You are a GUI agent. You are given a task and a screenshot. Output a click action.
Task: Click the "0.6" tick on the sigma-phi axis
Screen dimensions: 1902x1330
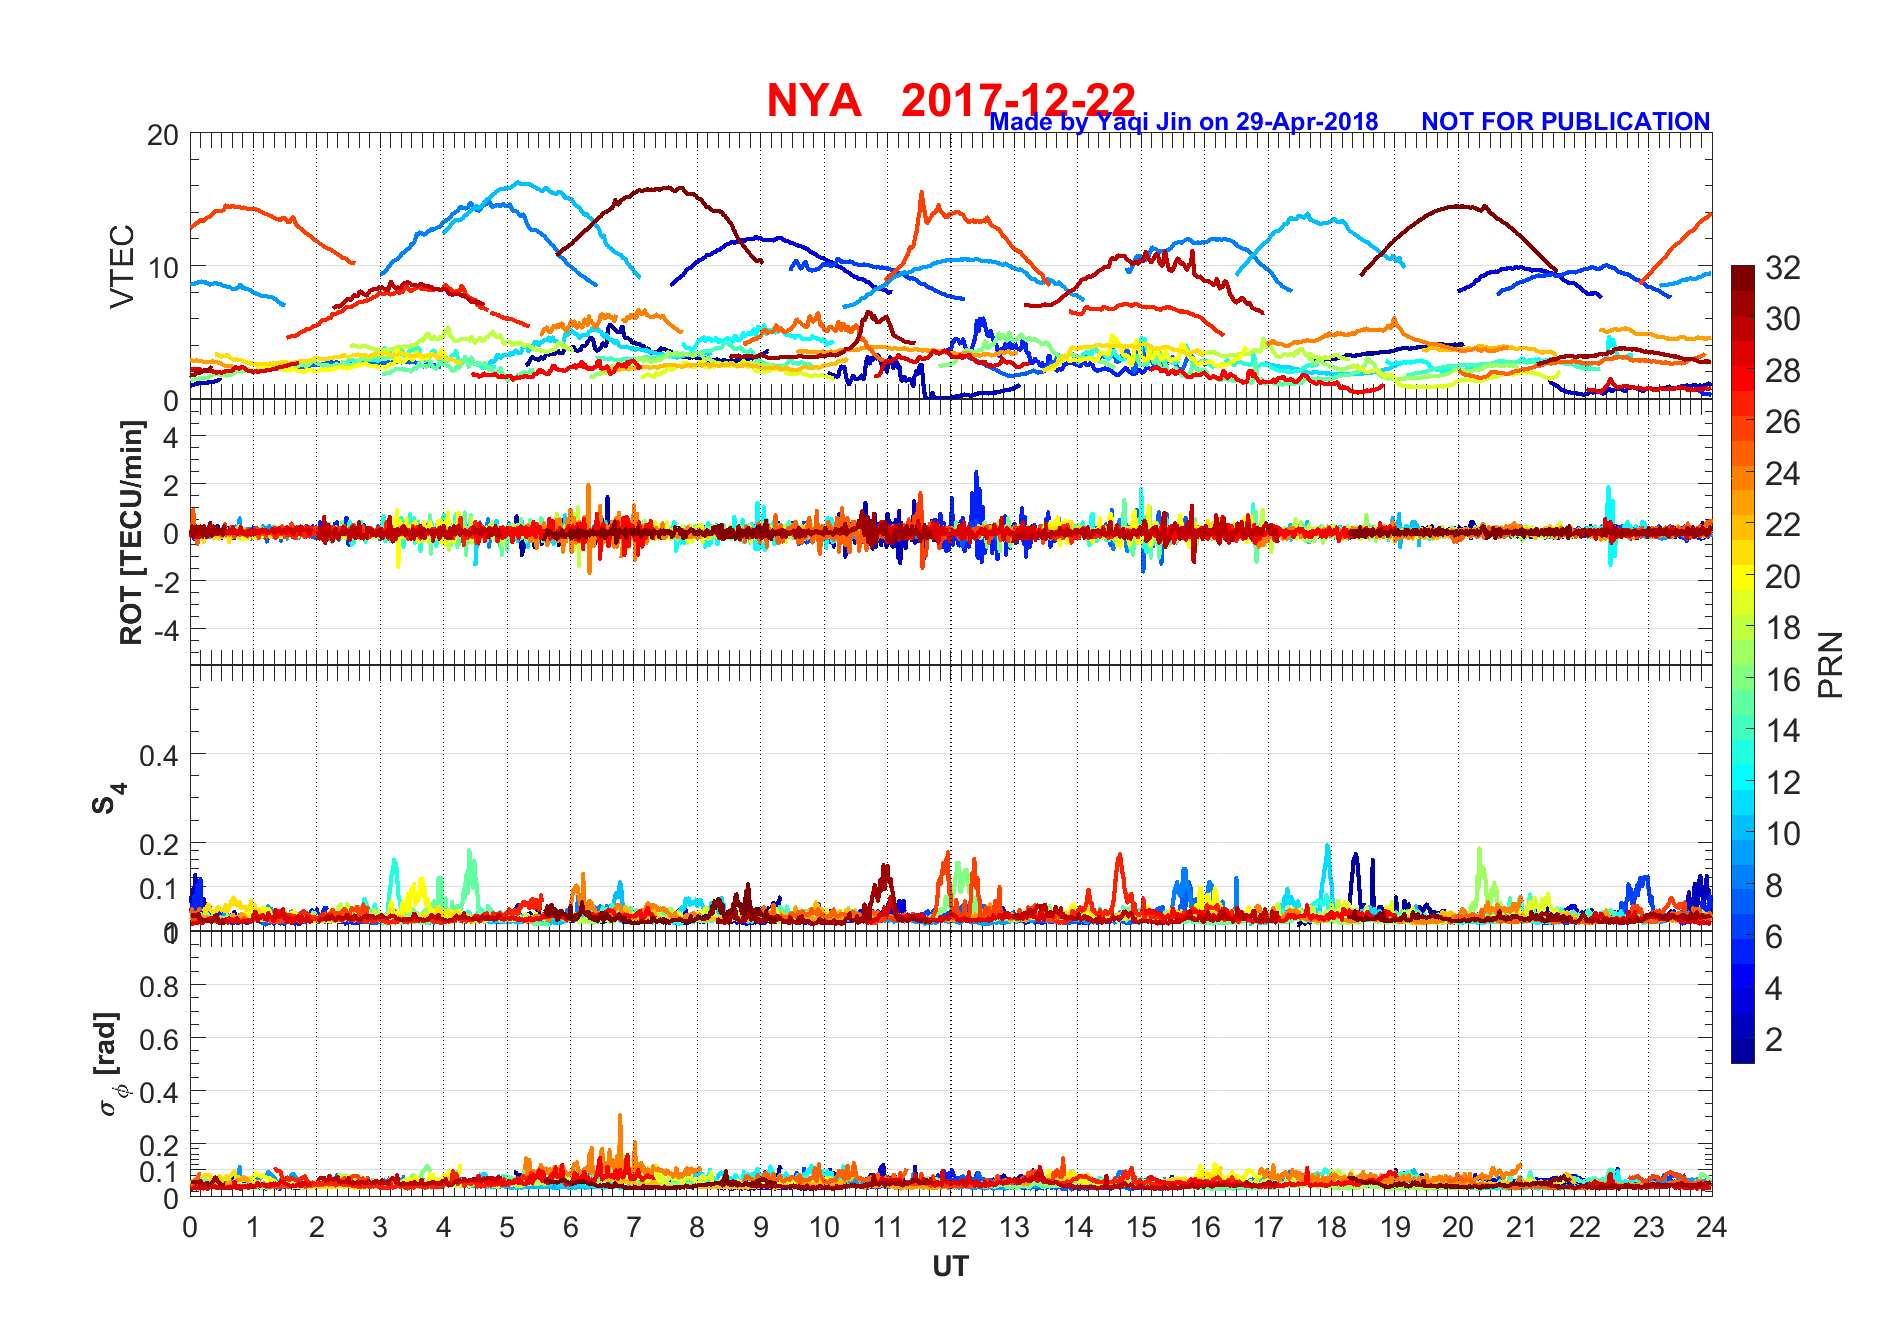pos(159,1040)
